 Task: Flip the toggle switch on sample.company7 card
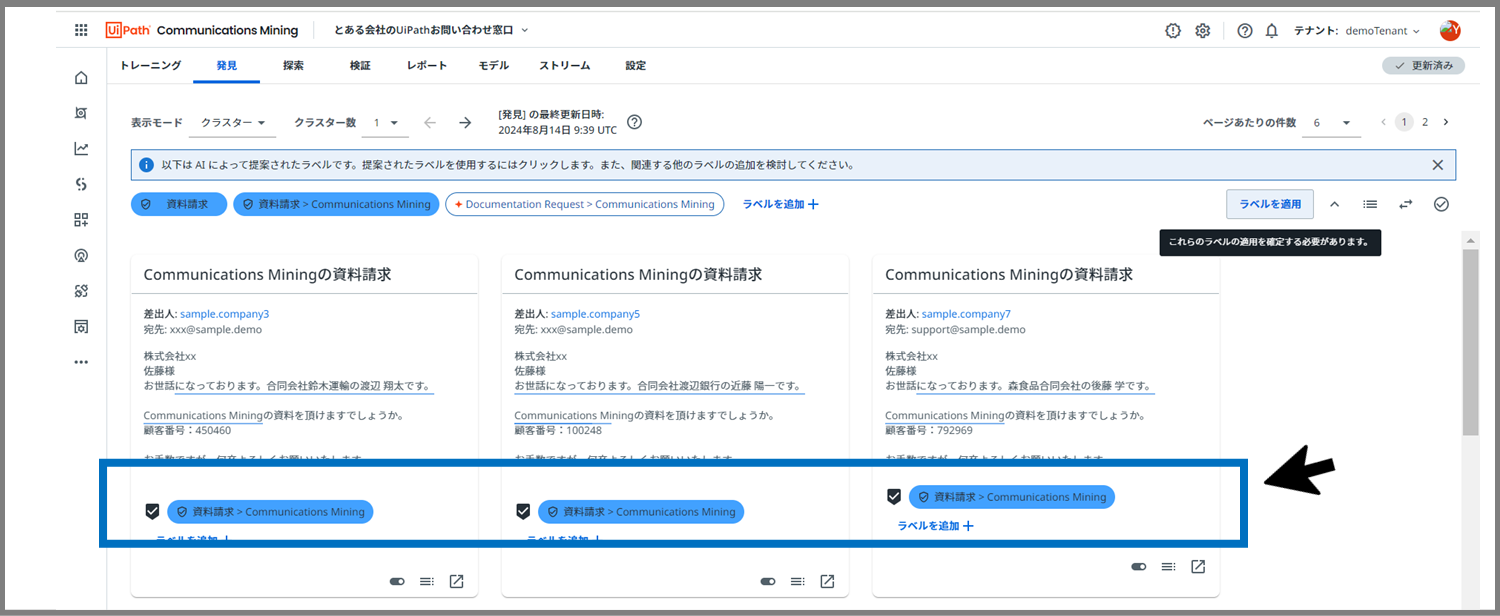1139,567
